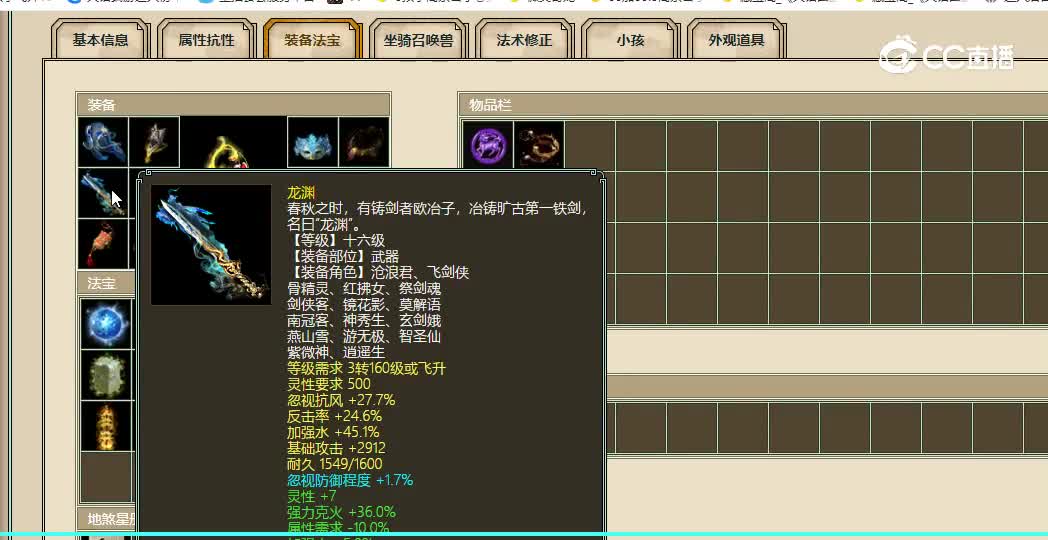Switch to the 外观道具 tab
This screenshot has width=1048, height=540.
point(737,39)
